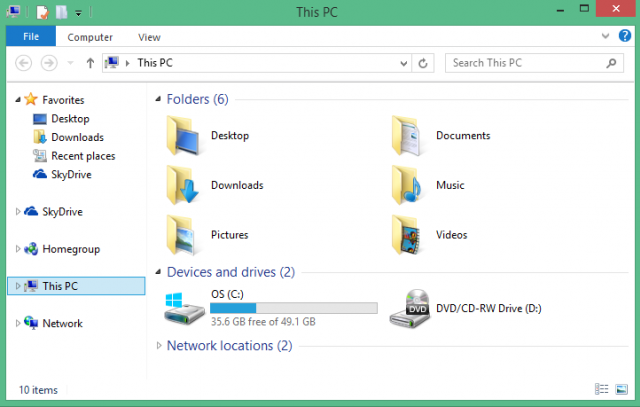Click the DVD/CD-RW Drive (D:) label
The image size is (640, 407).
489,308
